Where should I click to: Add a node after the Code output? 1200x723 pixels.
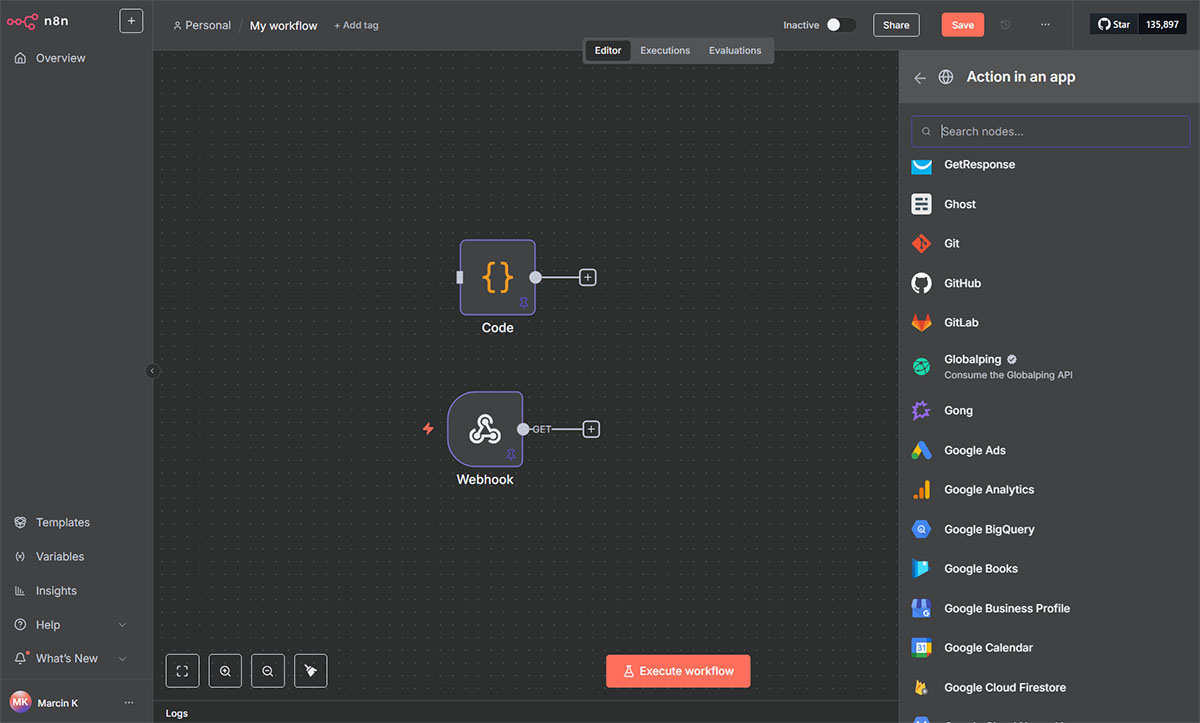coord(588,277)
